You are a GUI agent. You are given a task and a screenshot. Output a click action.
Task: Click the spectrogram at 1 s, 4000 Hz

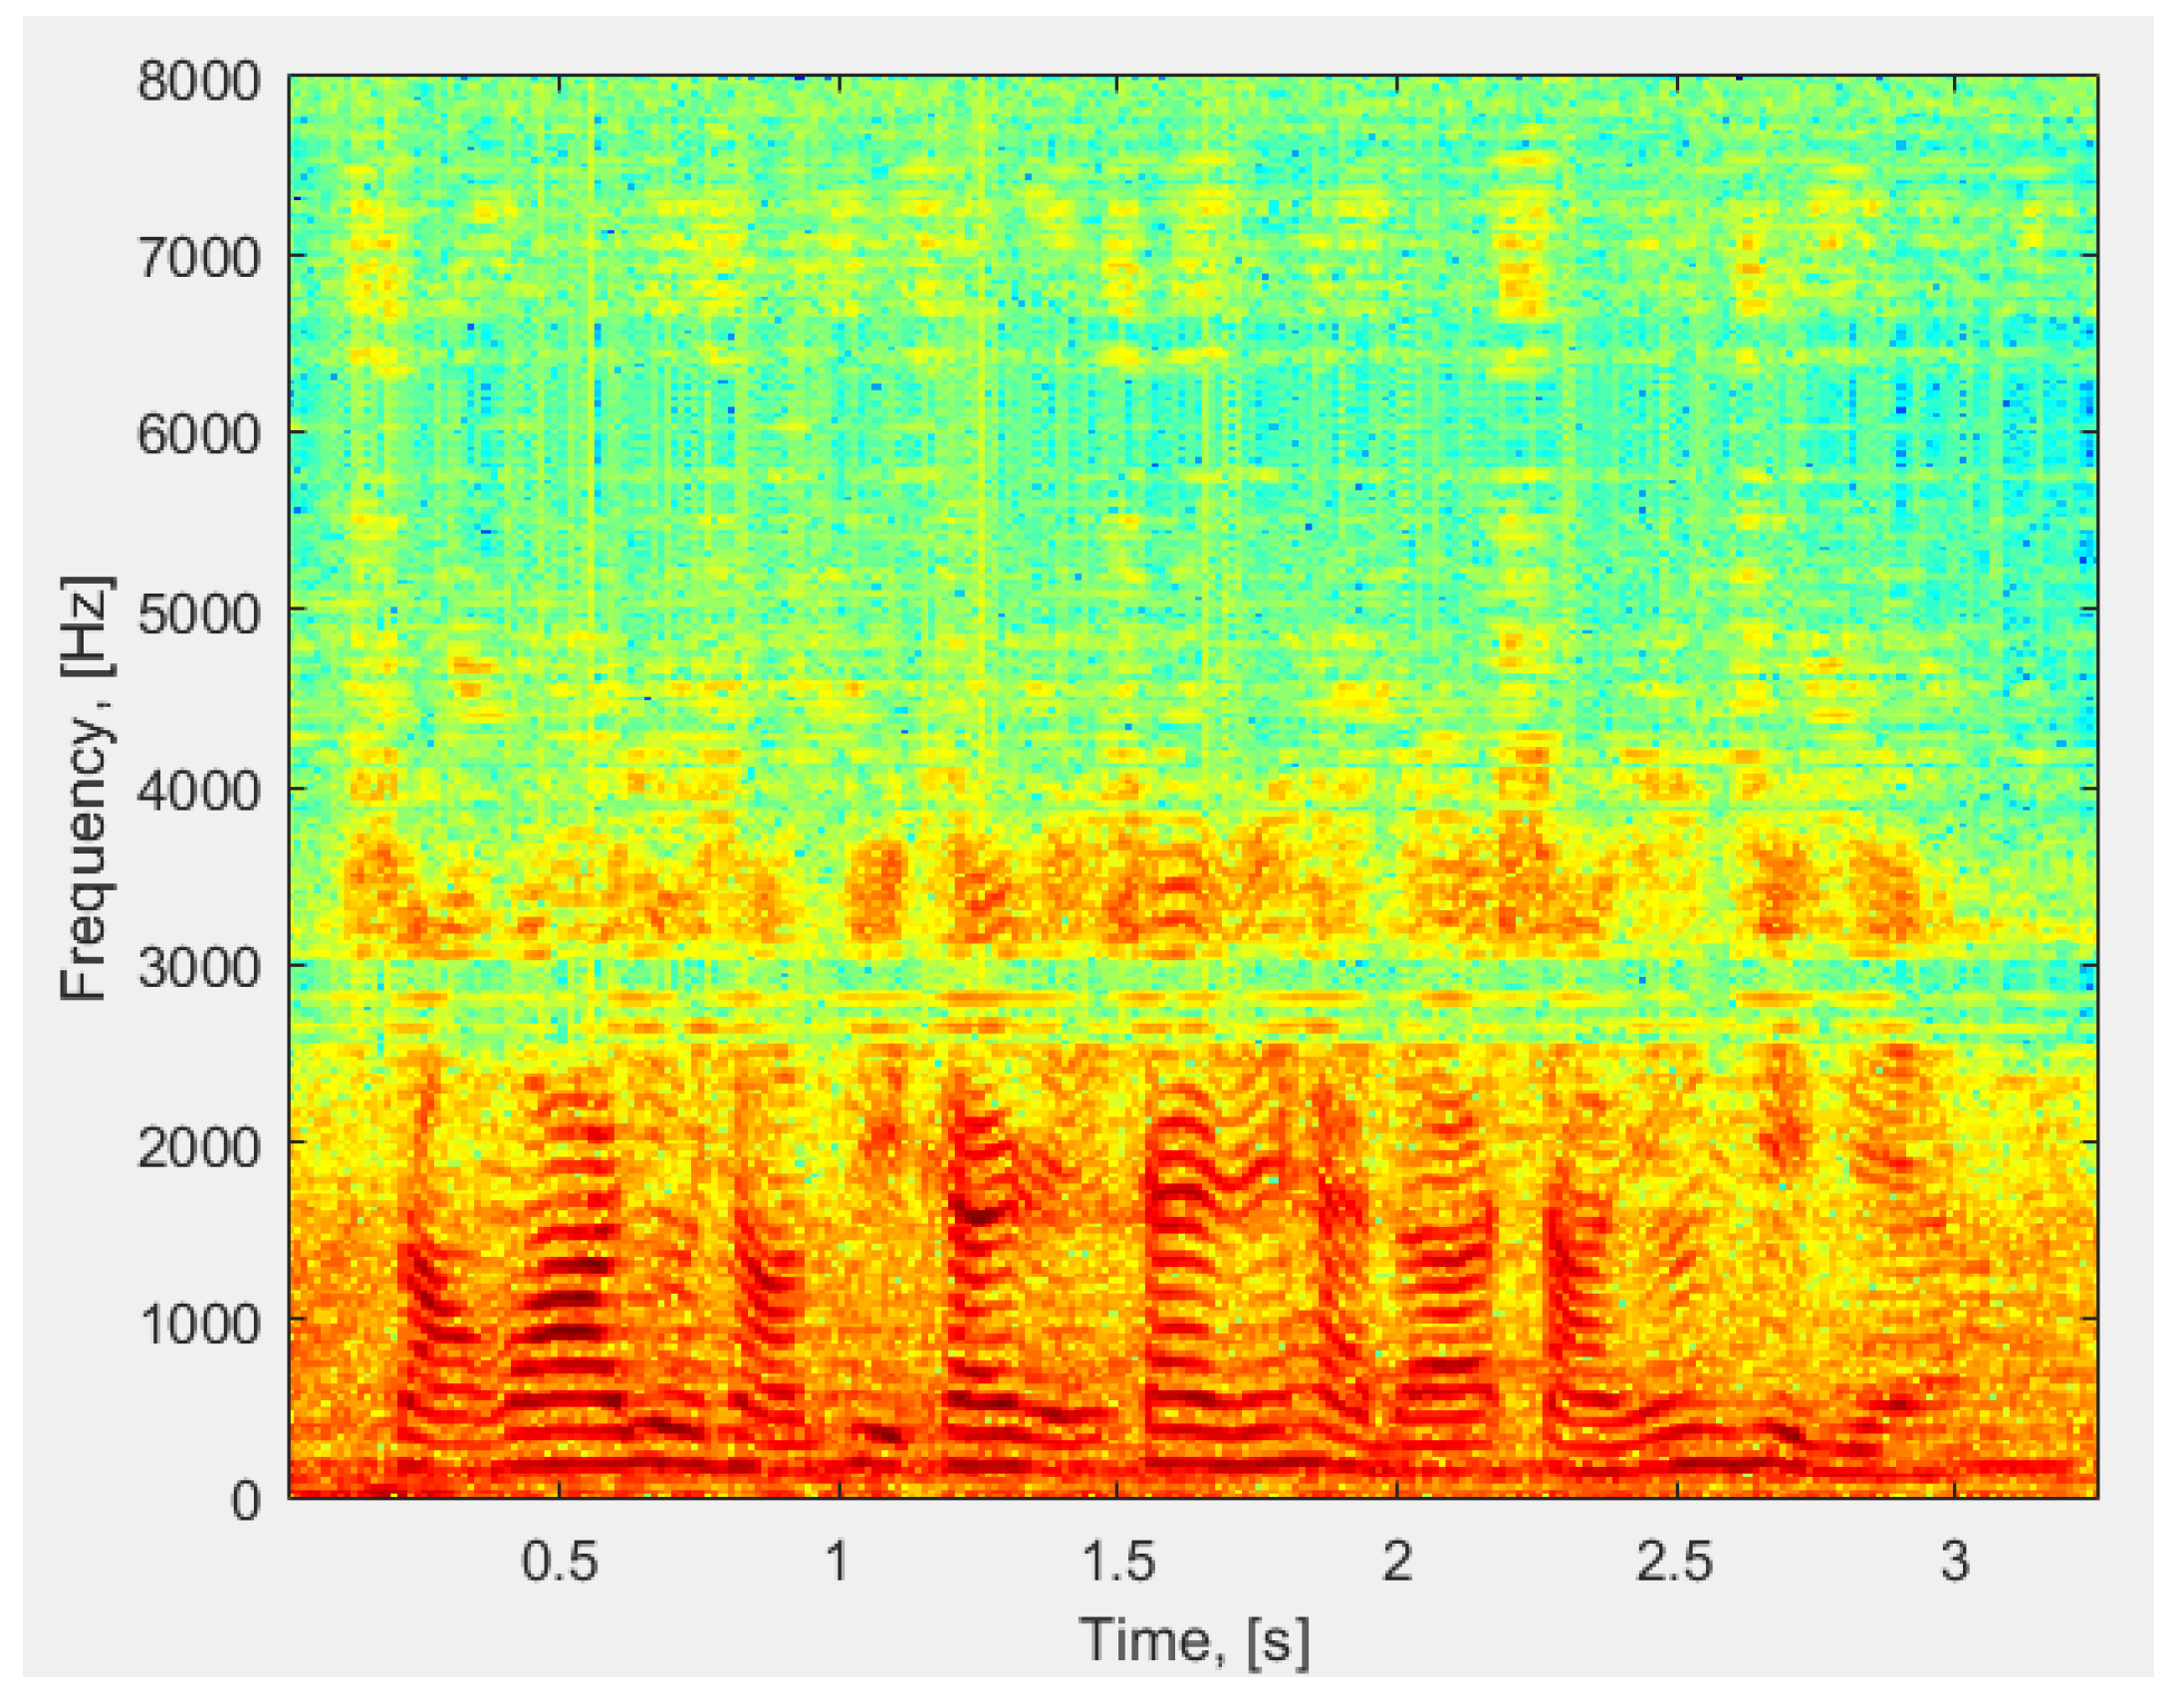(838, 788)
